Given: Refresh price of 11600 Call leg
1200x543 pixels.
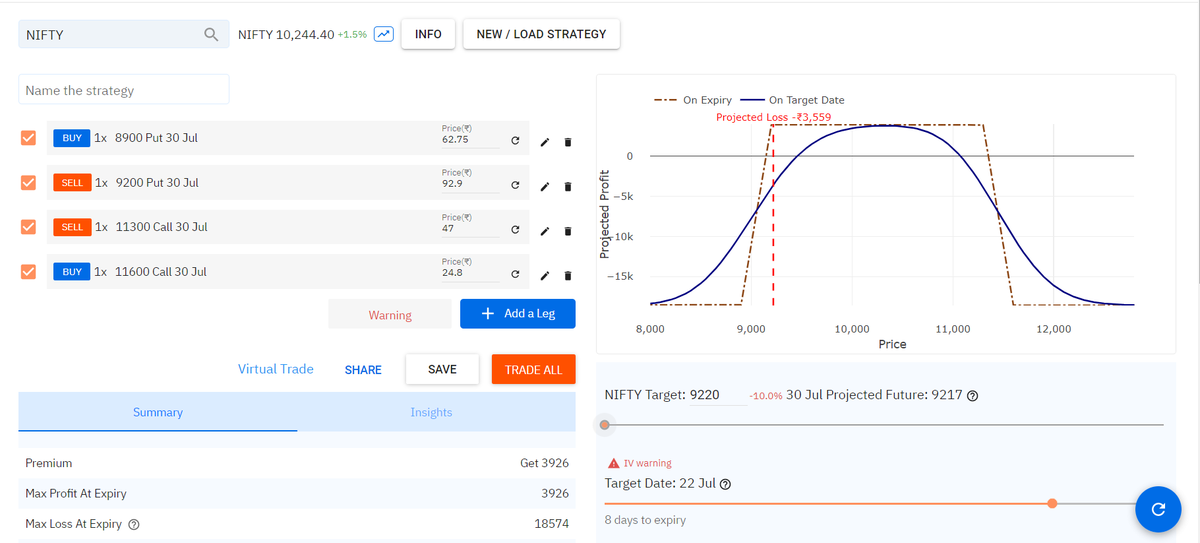Looking at the screenshot, I should [x=514, y=275].
